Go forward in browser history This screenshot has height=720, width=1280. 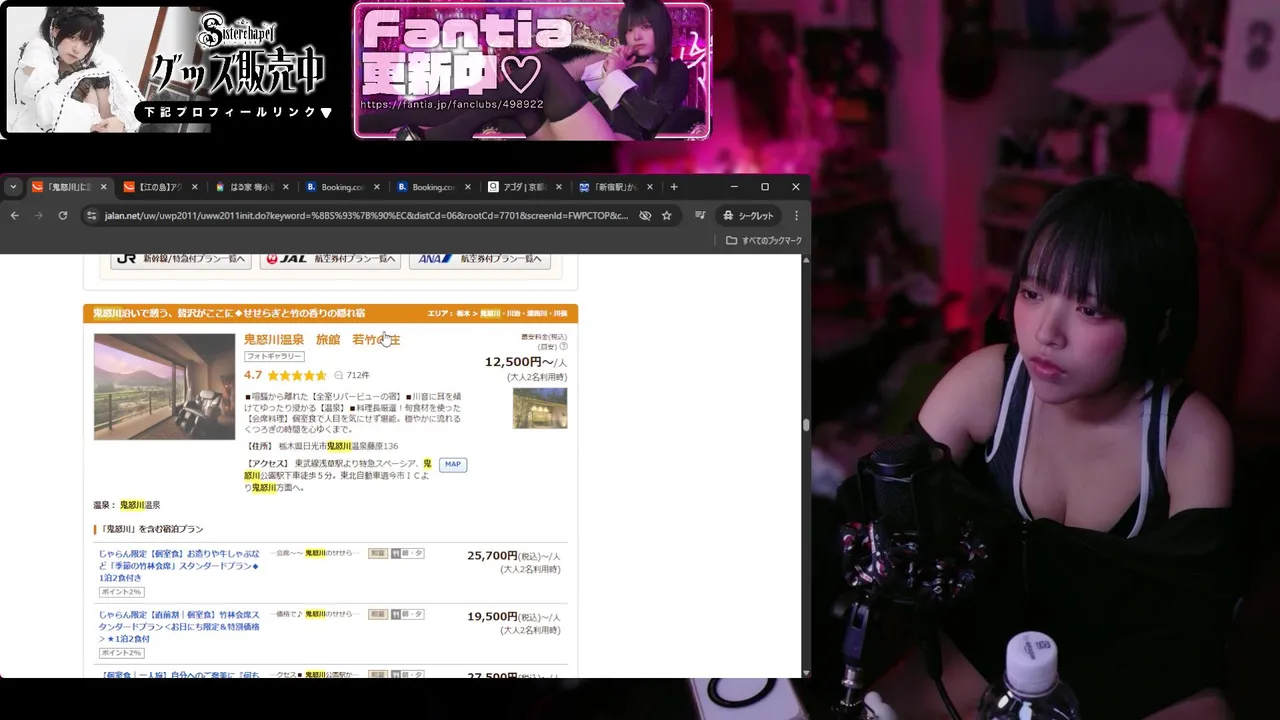[39, 215]
